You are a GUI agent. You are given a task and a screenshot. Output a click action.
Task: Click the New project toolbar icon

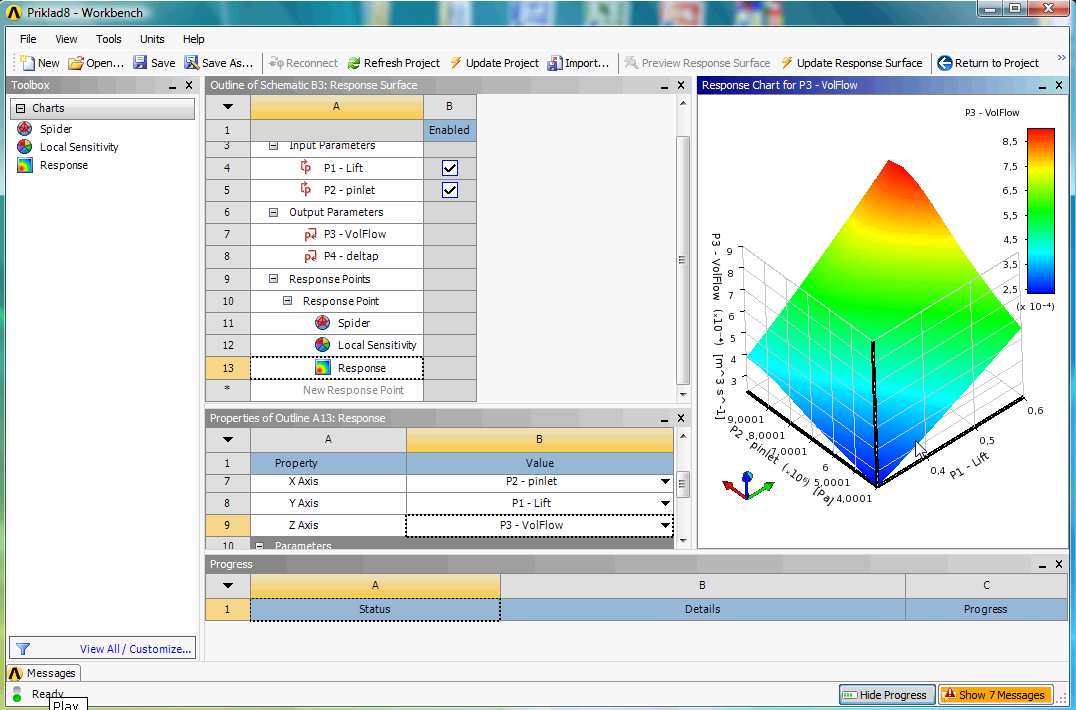27,63
